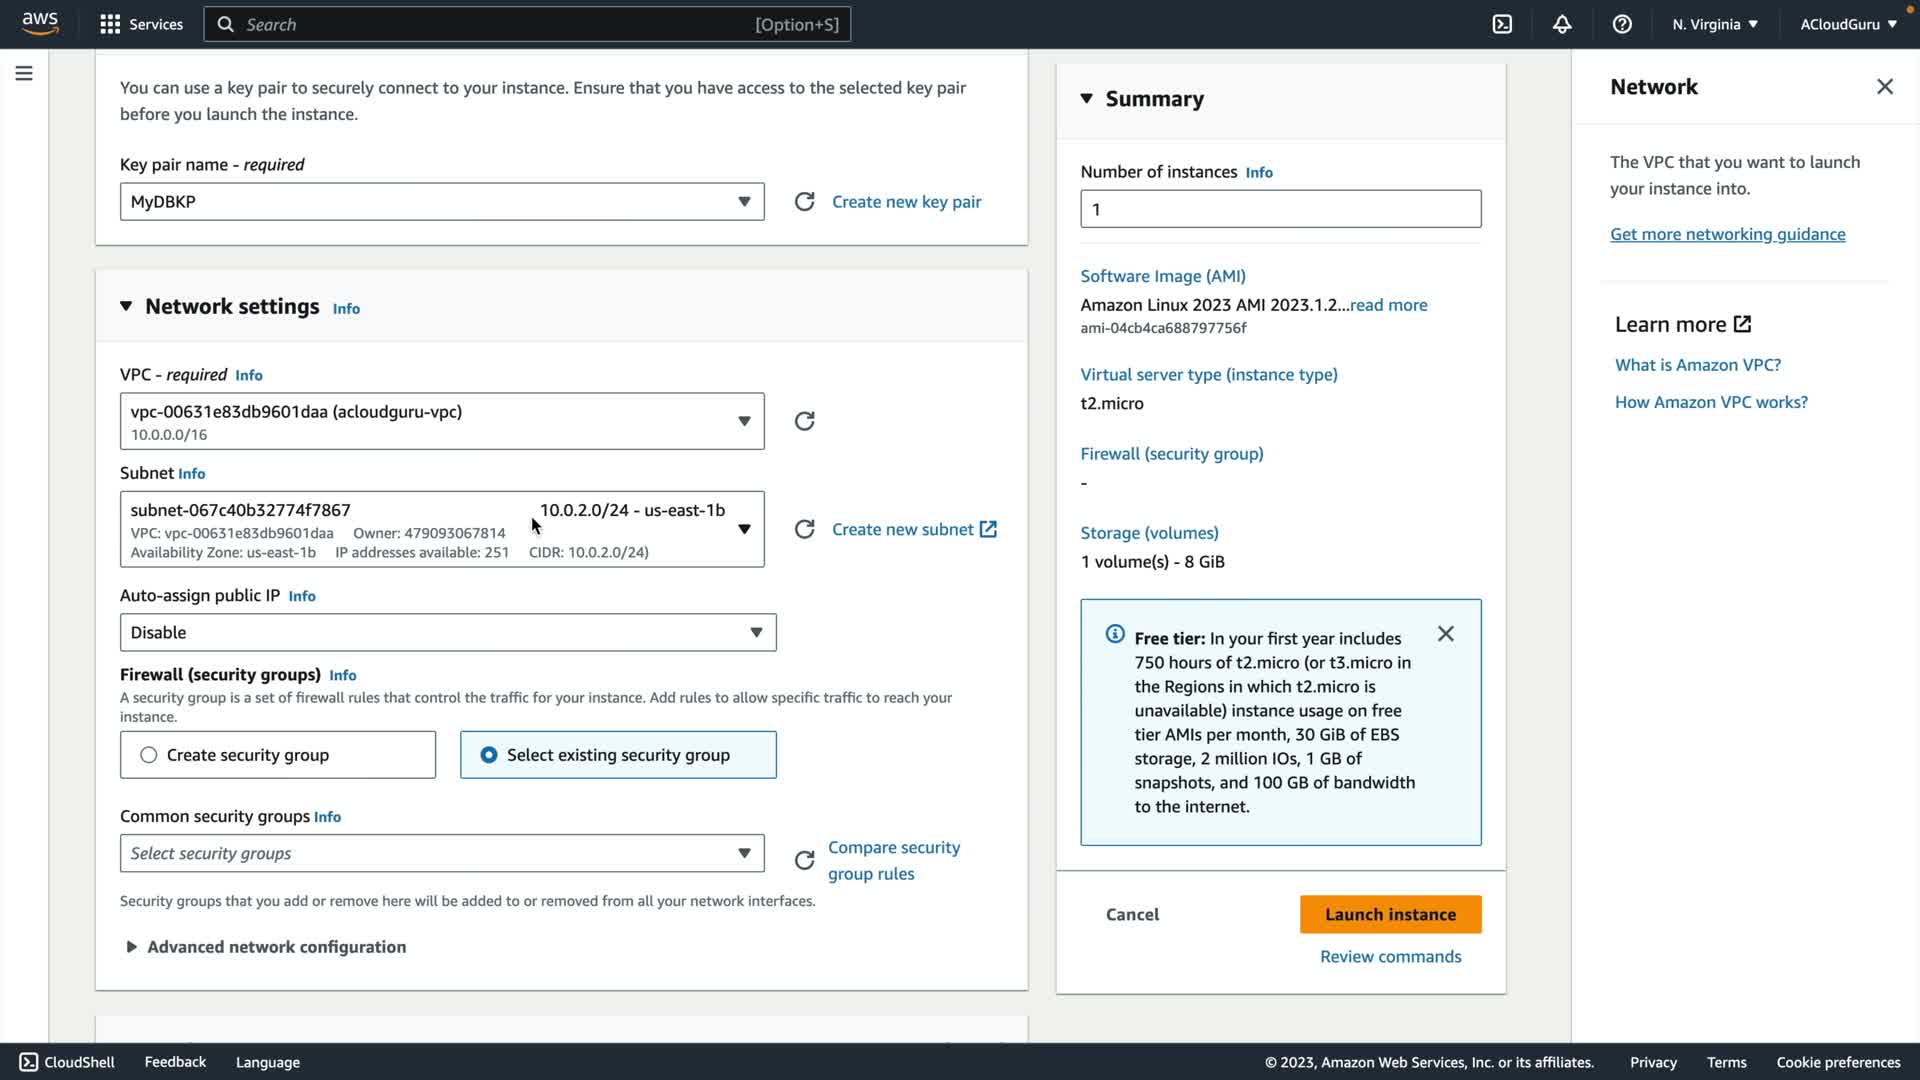The image size is (1920, 1080).
Task: Open CloudShell from the top navigation bar
Action: [x=1502, y=24]
